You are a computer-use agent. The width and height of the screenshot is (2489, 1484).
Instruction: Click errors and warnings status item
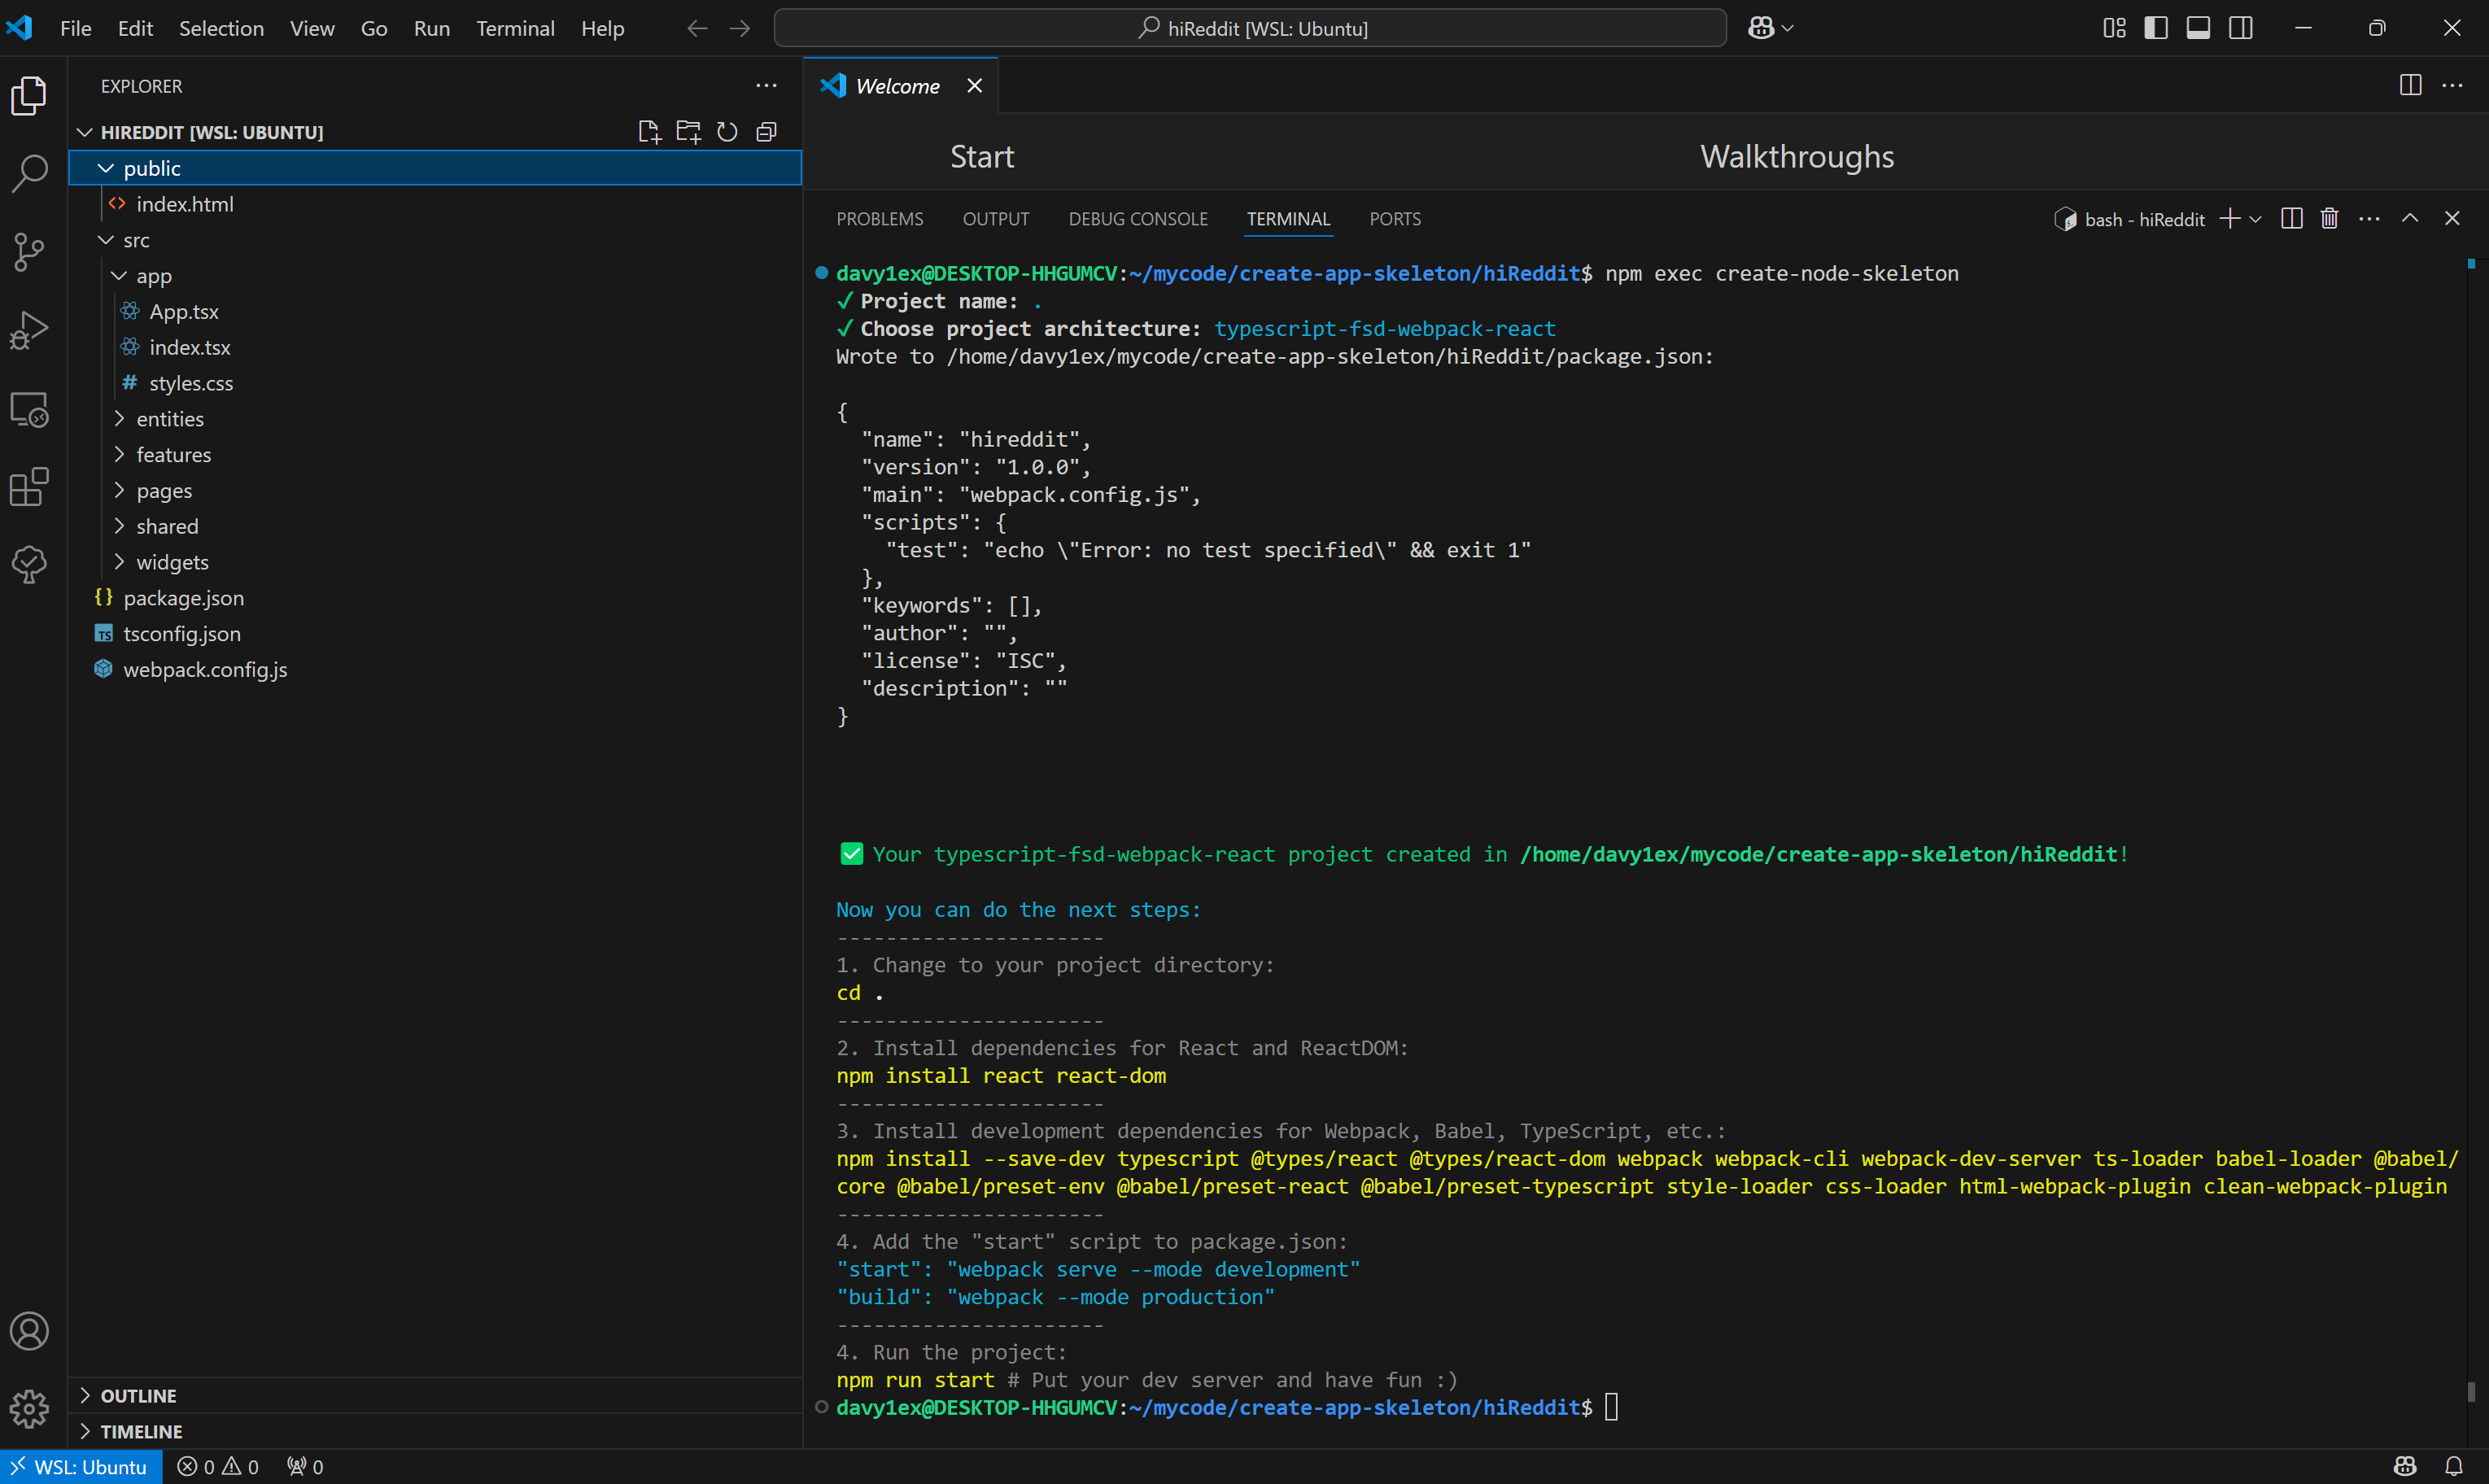click(x=218, y=1467)
